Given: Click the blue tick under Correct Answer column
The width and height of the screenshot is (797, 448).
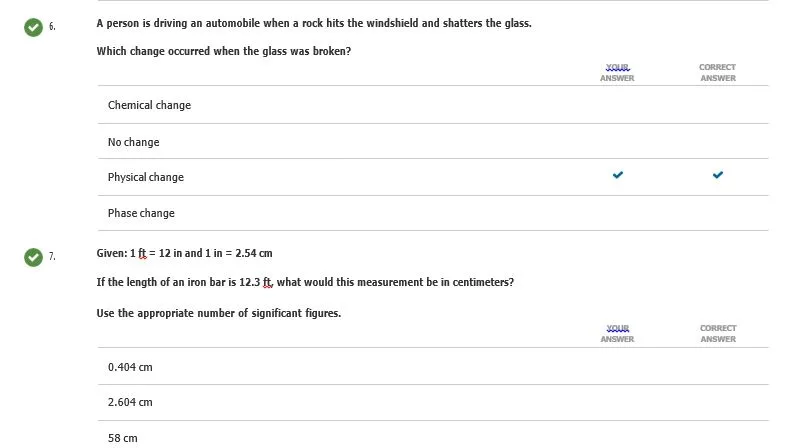Looking at the screenshot, I should 718,175.
